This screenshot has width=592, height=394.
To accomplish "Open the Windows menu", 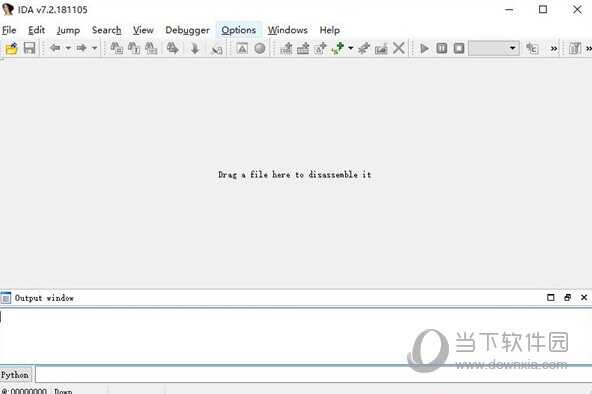I will click(288, 30).
